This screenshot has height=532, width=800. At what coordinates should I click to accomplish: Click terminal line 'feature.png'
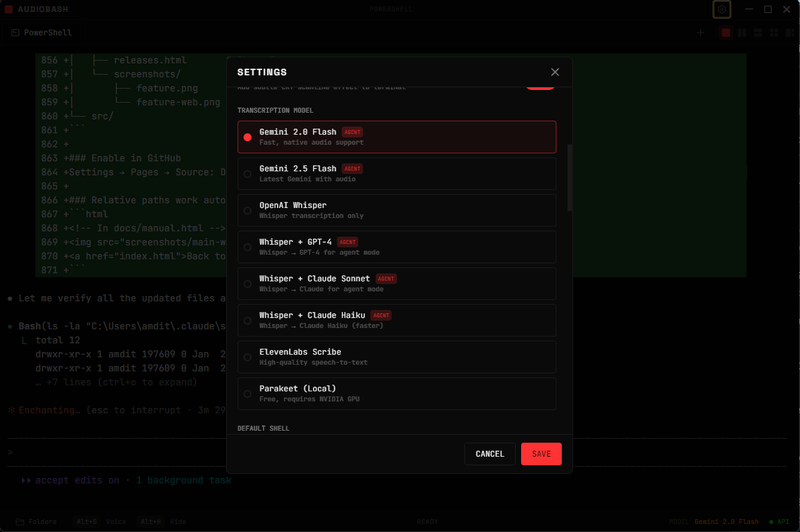coord(167,88)
